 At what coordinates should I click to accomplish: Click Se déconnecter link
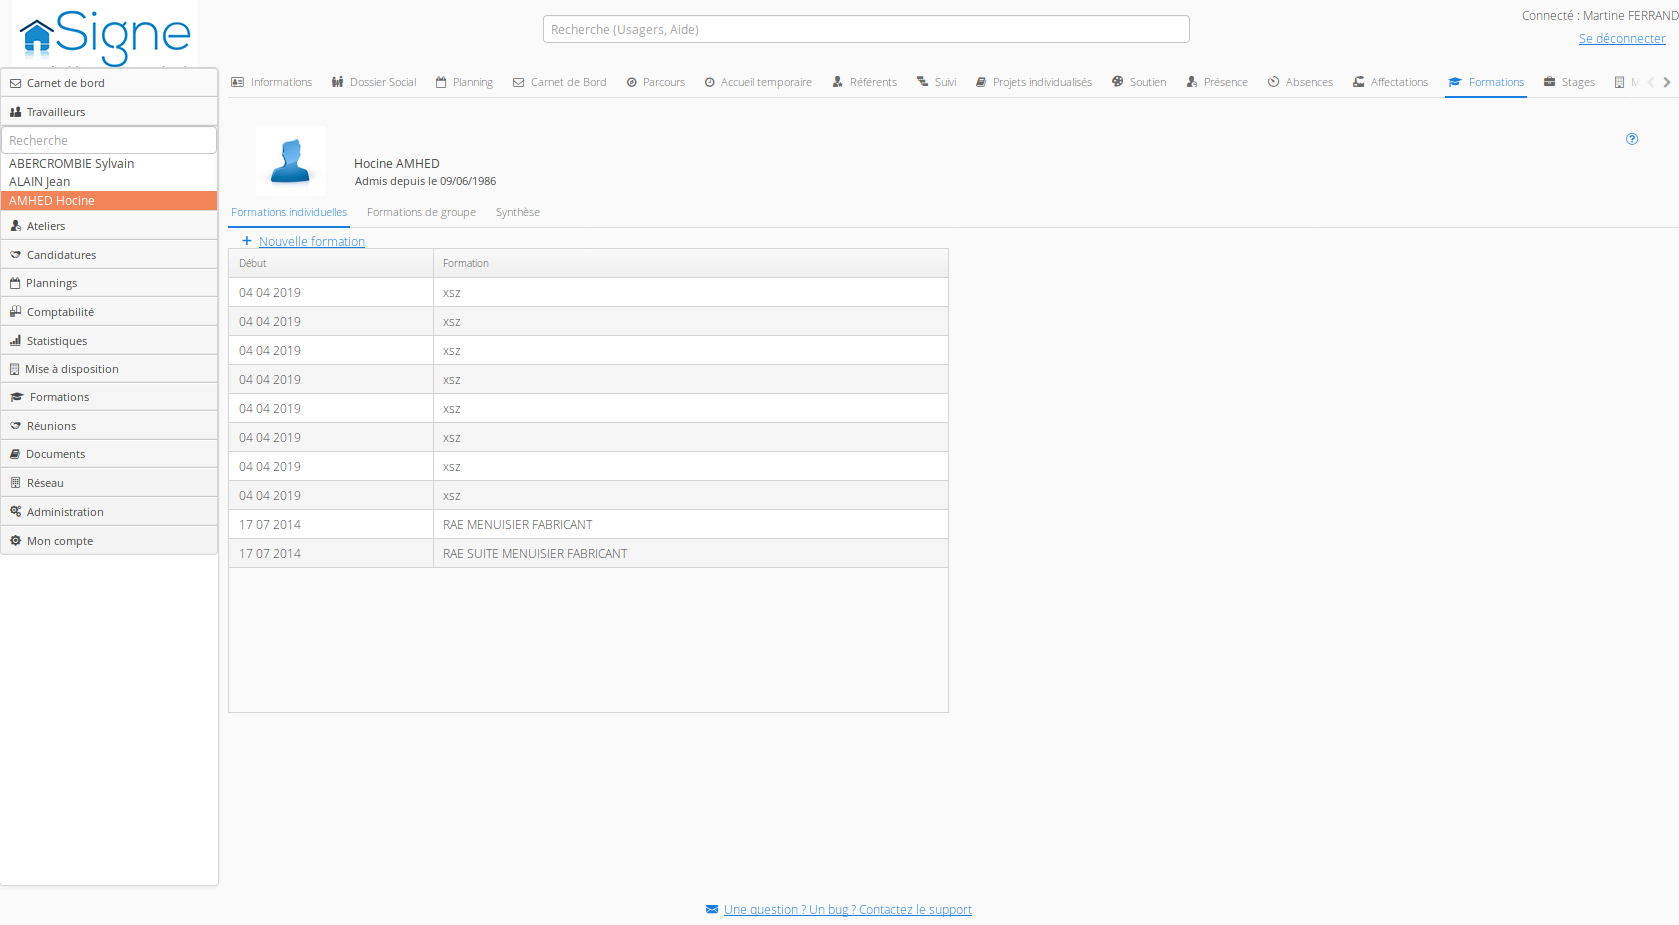click(1622, 38)
